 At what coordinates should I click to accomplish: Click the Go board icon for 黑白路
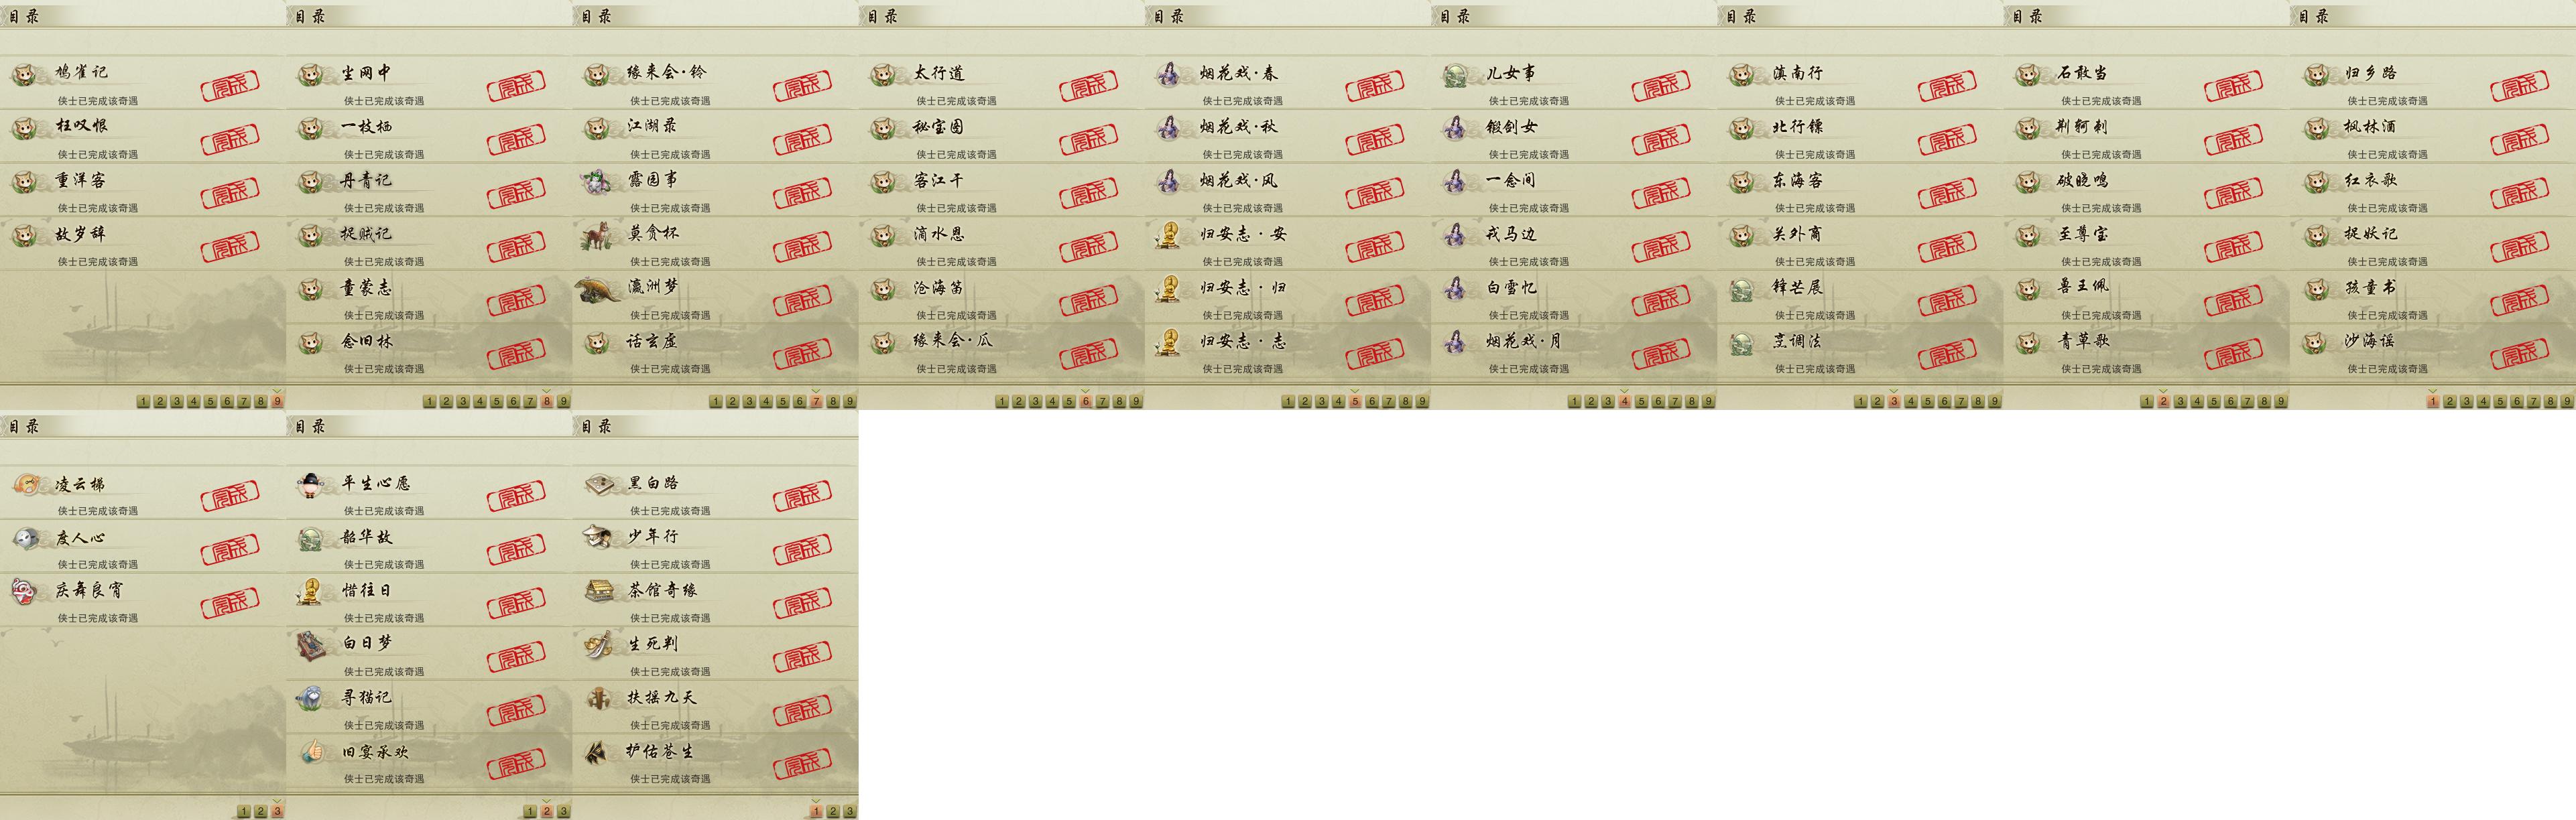coord(599,484)
